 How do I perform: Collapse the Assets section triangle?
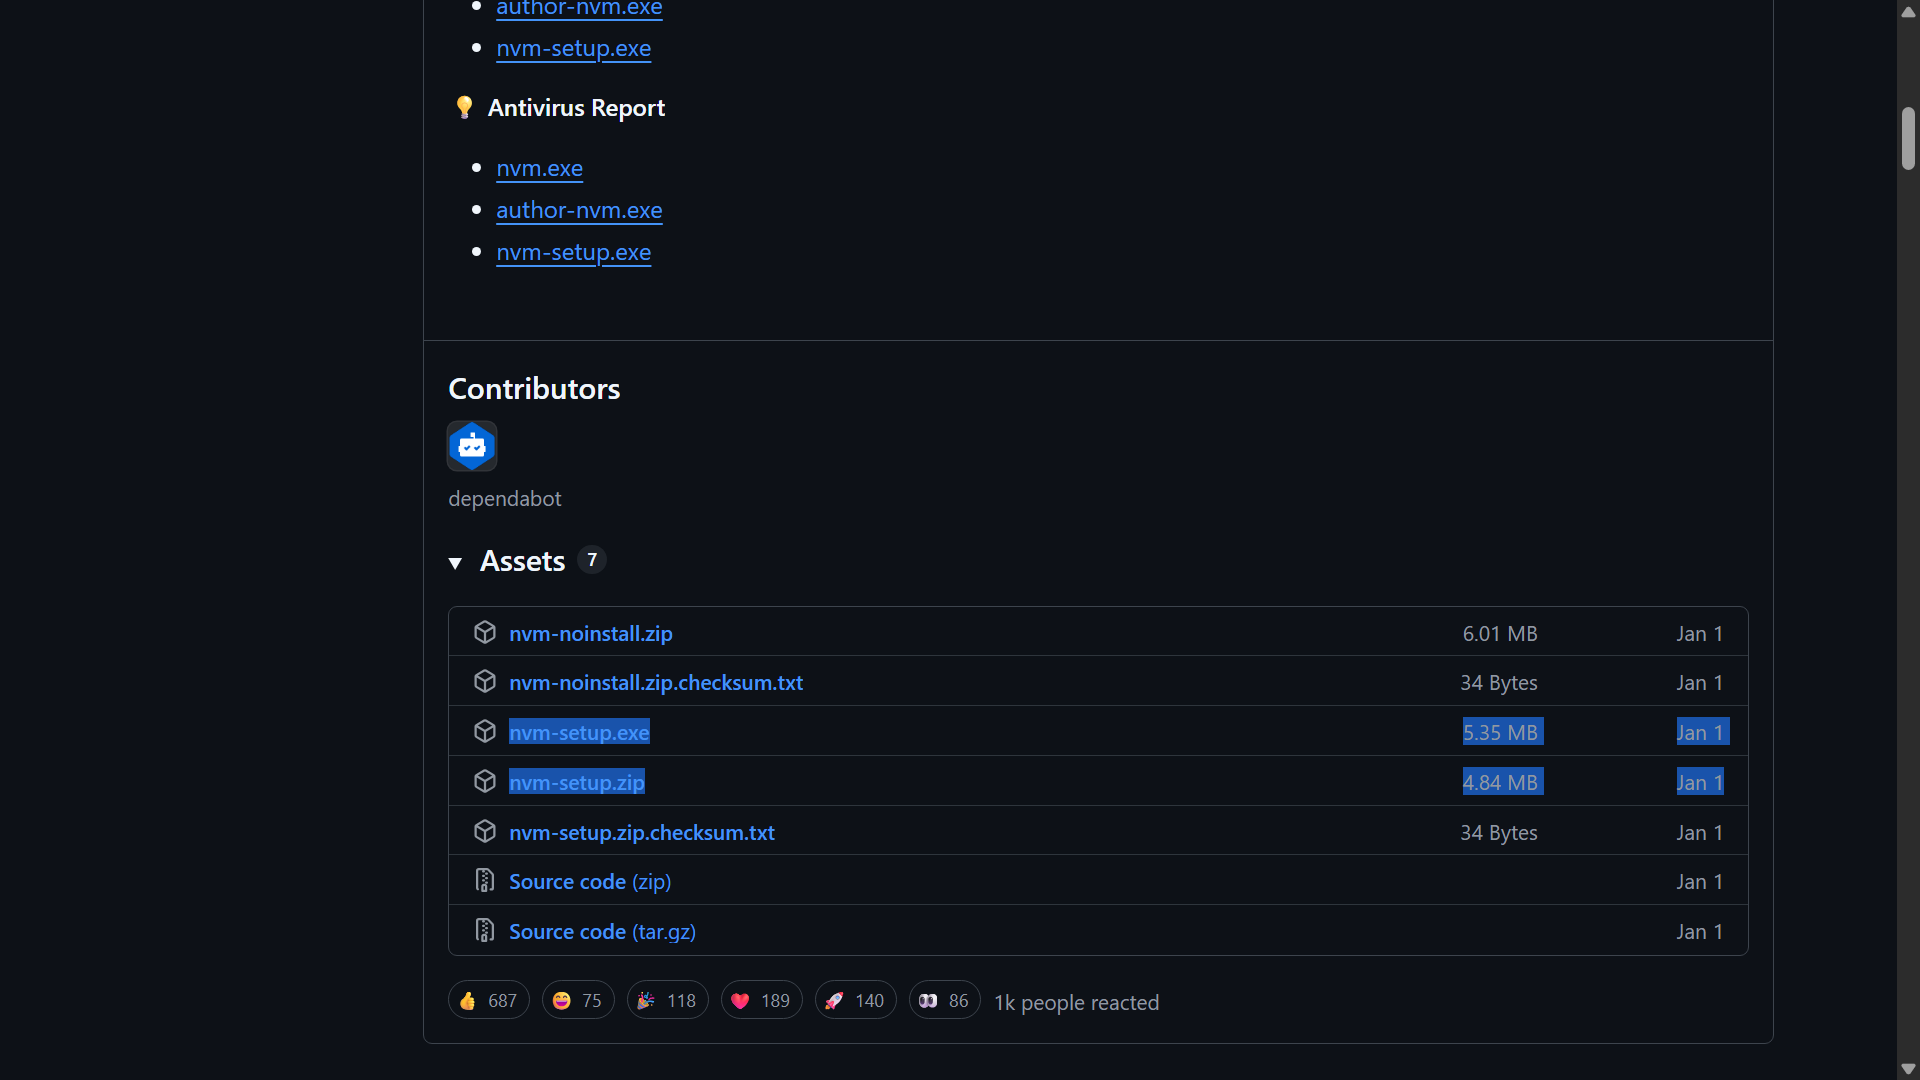tap(455, 563)
